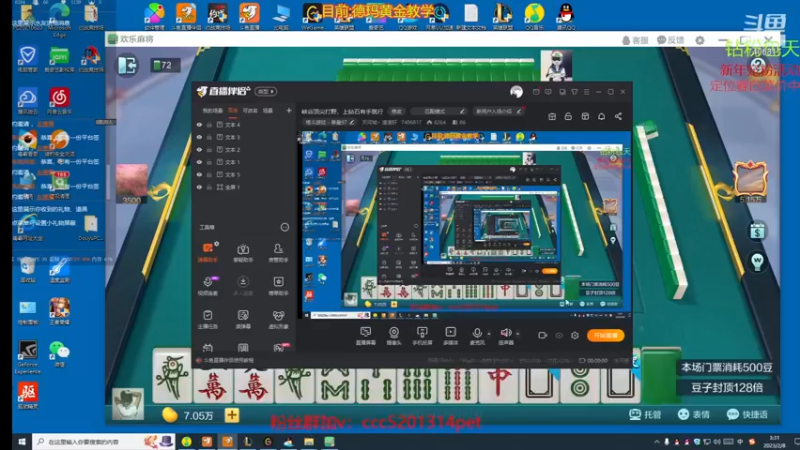Viewport: 800px width, 450px height.
Task: Switch to the highlighted orange scene tab
Action: [x=233, y=111]
